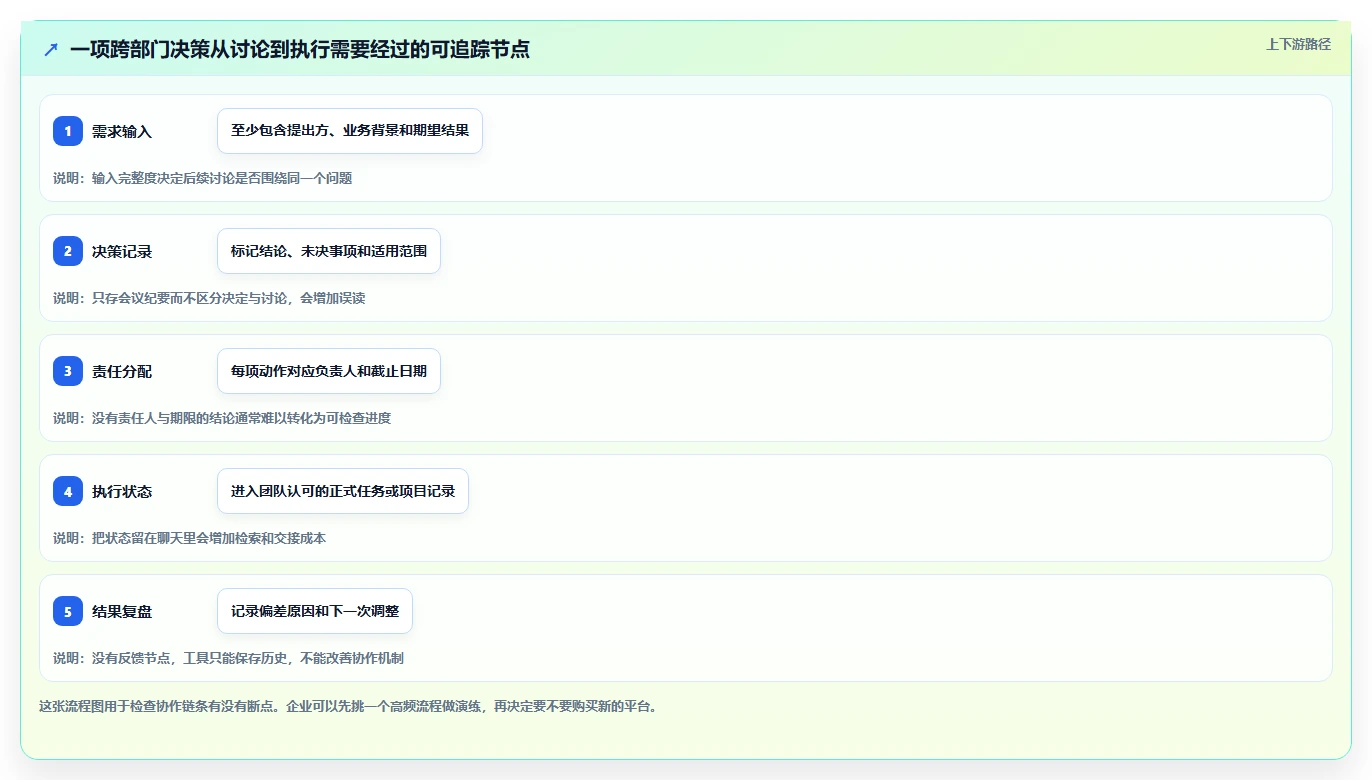Select the chip 每项动作对应负责人和截止日期
This screenshot has width=1372, height=780.
329,371
